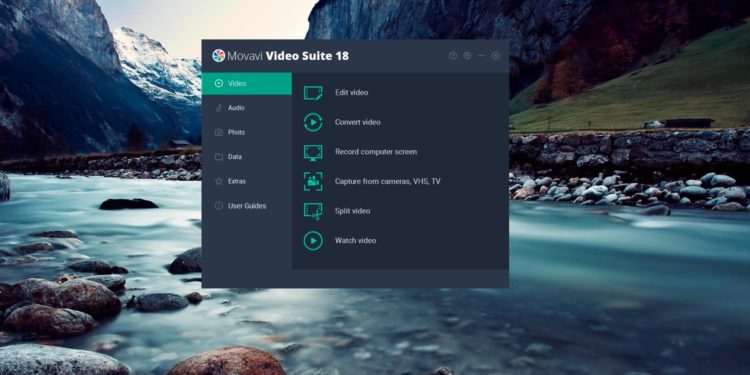Viewport: 750px width, 375px height.
Task: Open the Edit video tool
Action: [336, 92]
